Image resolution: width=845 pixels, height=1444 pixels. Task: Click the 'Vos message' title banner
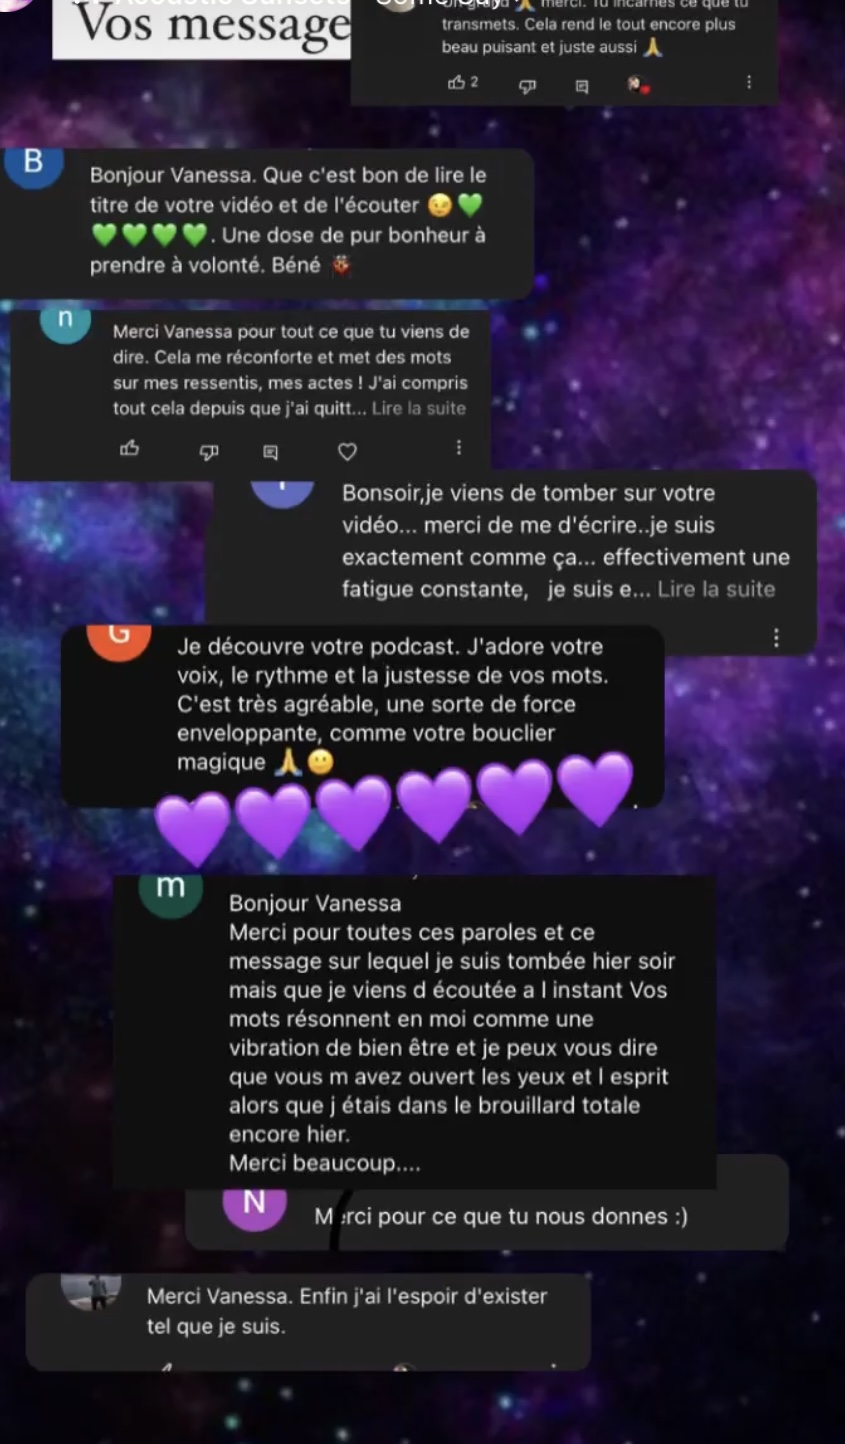click(201, 29)
